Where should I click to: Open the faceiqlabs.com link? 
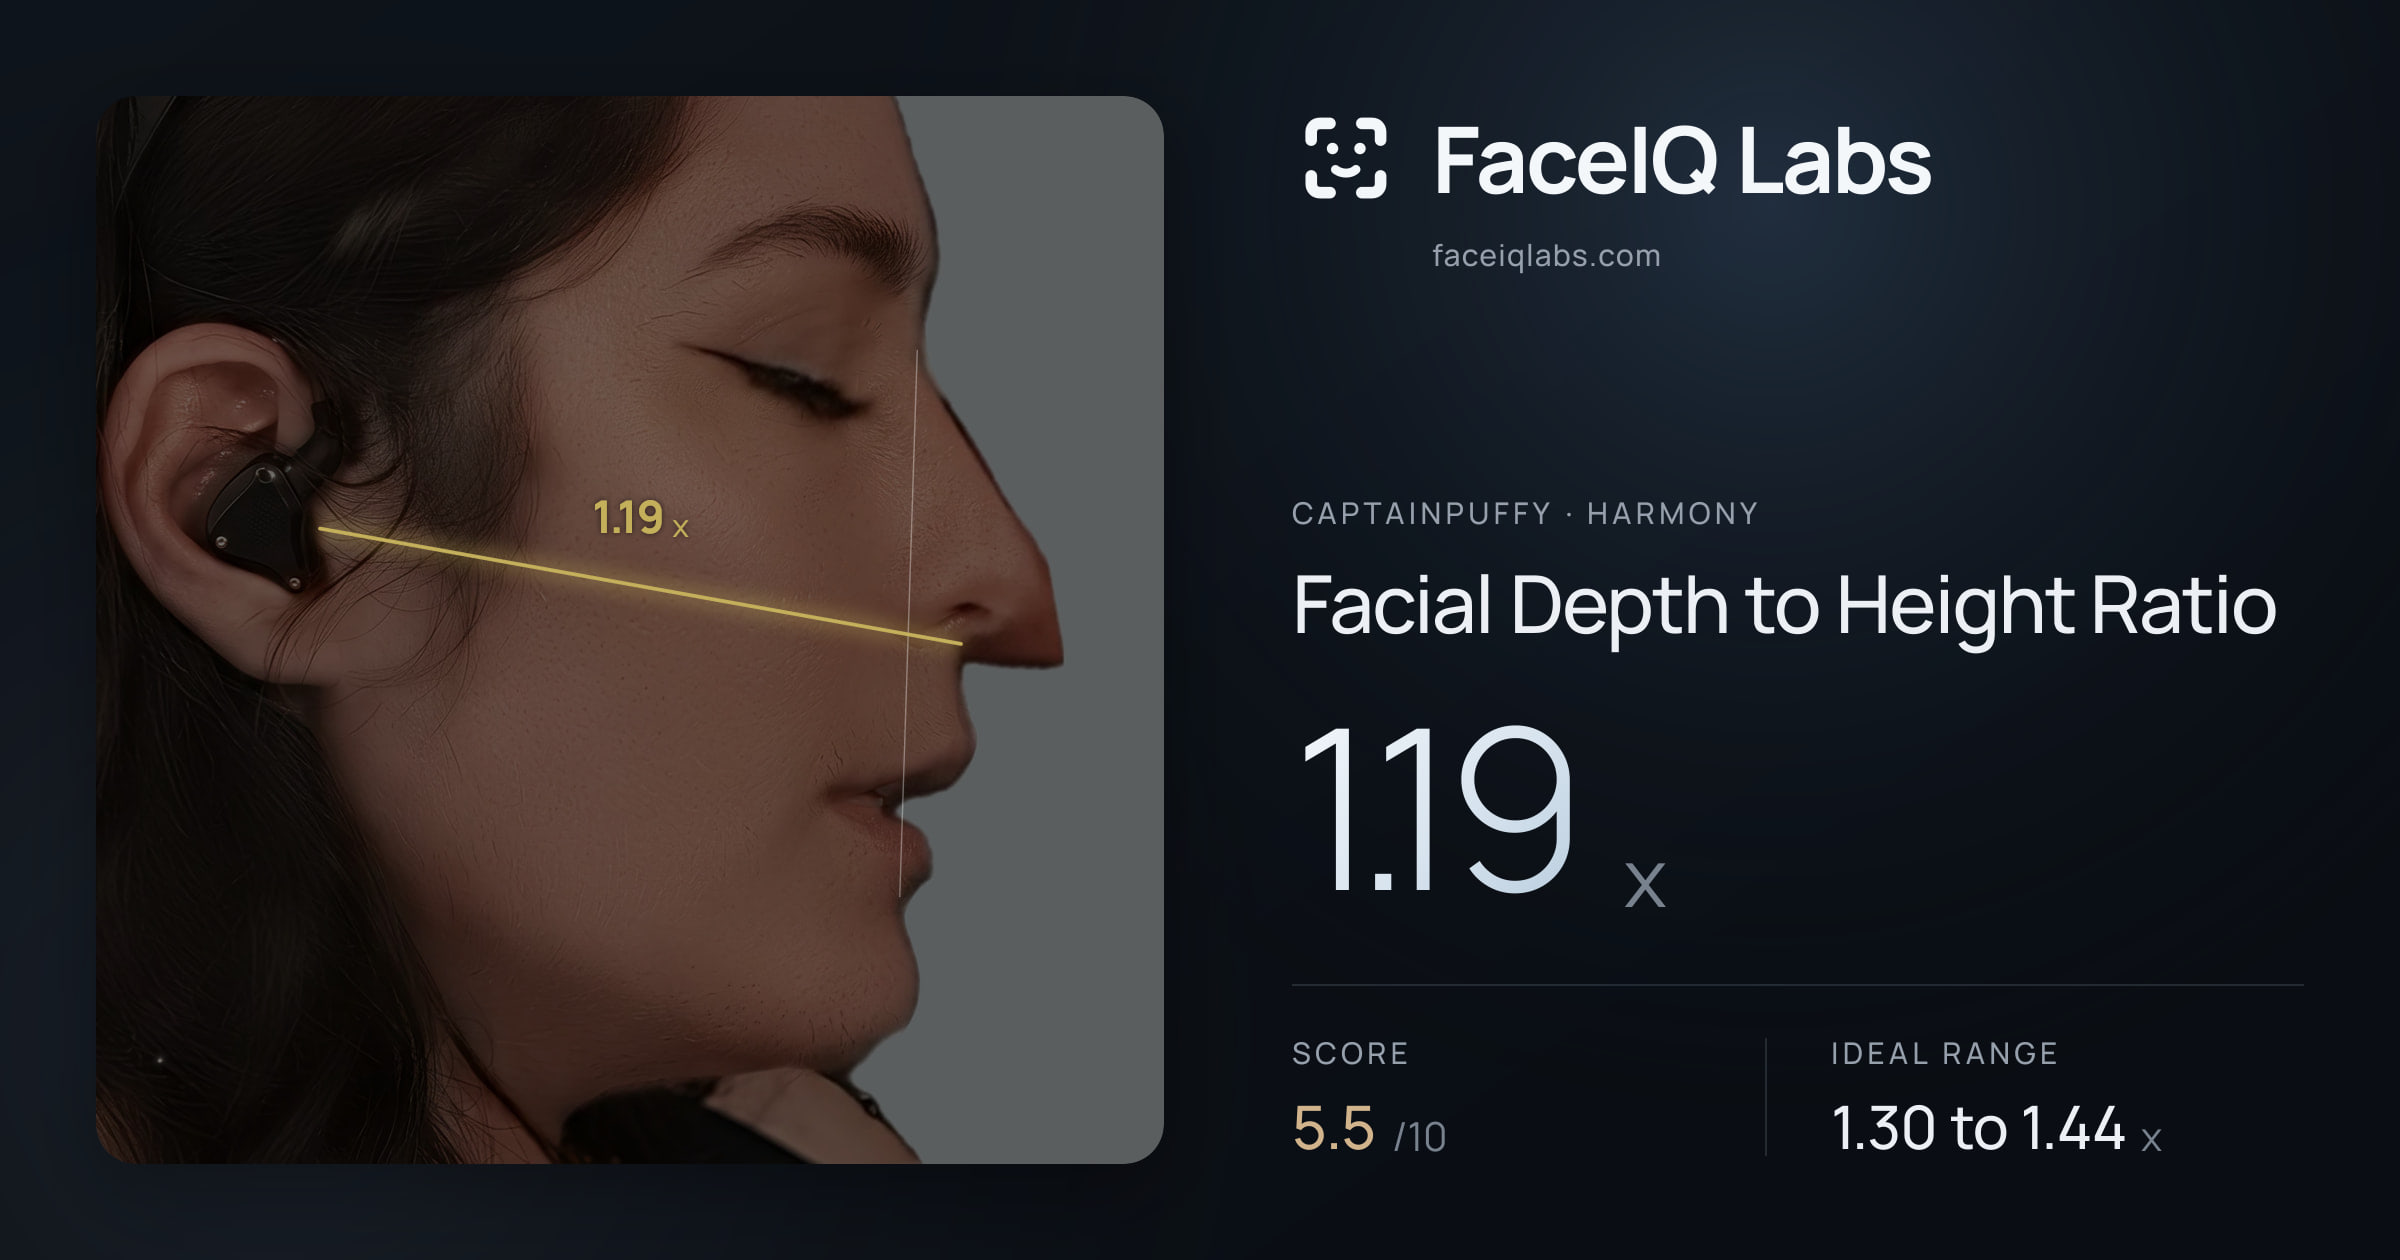pyautogui.click(x=1546, y=256)
